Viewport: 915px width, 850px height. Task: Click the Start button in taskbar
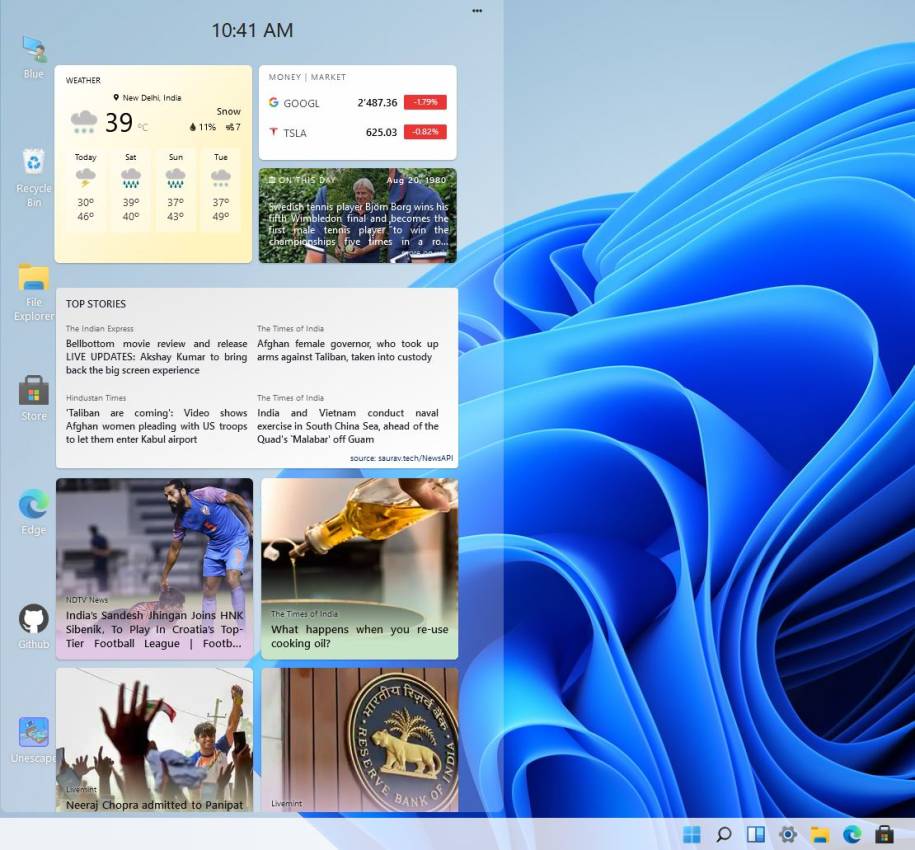tap(692, 834)
